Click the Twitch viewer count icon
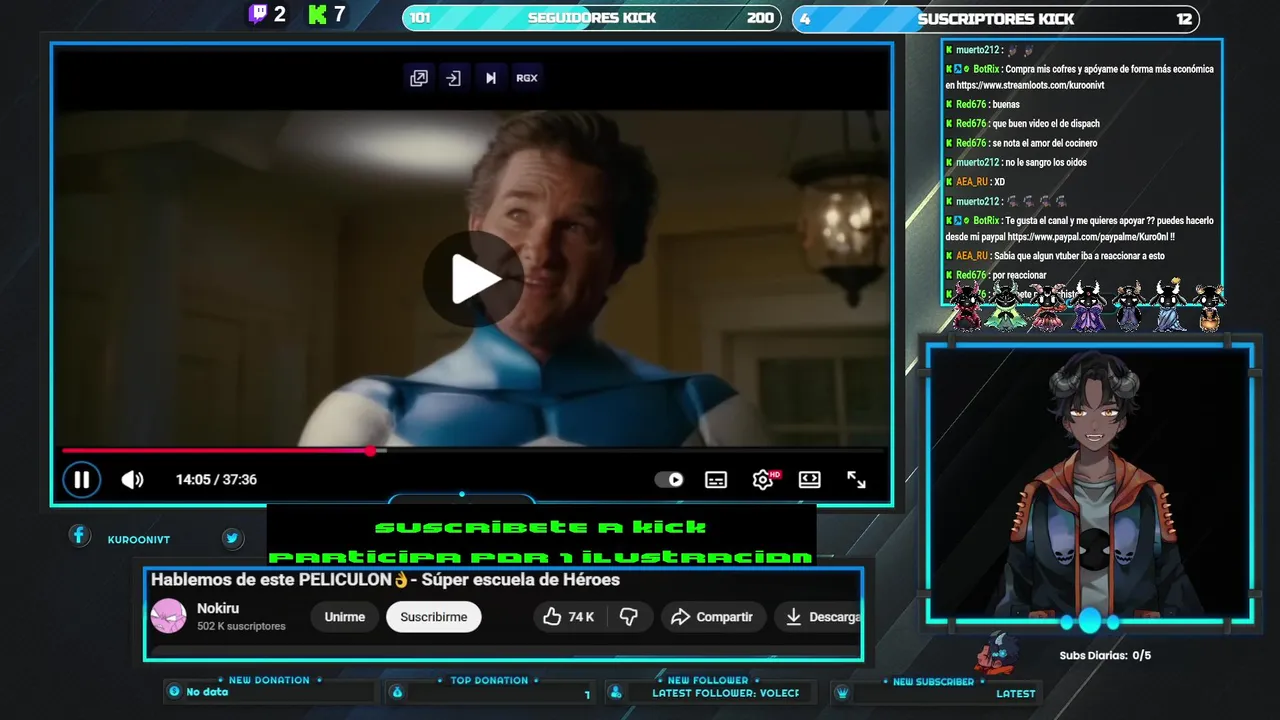The image size is (1280, 720). point(258,14)
